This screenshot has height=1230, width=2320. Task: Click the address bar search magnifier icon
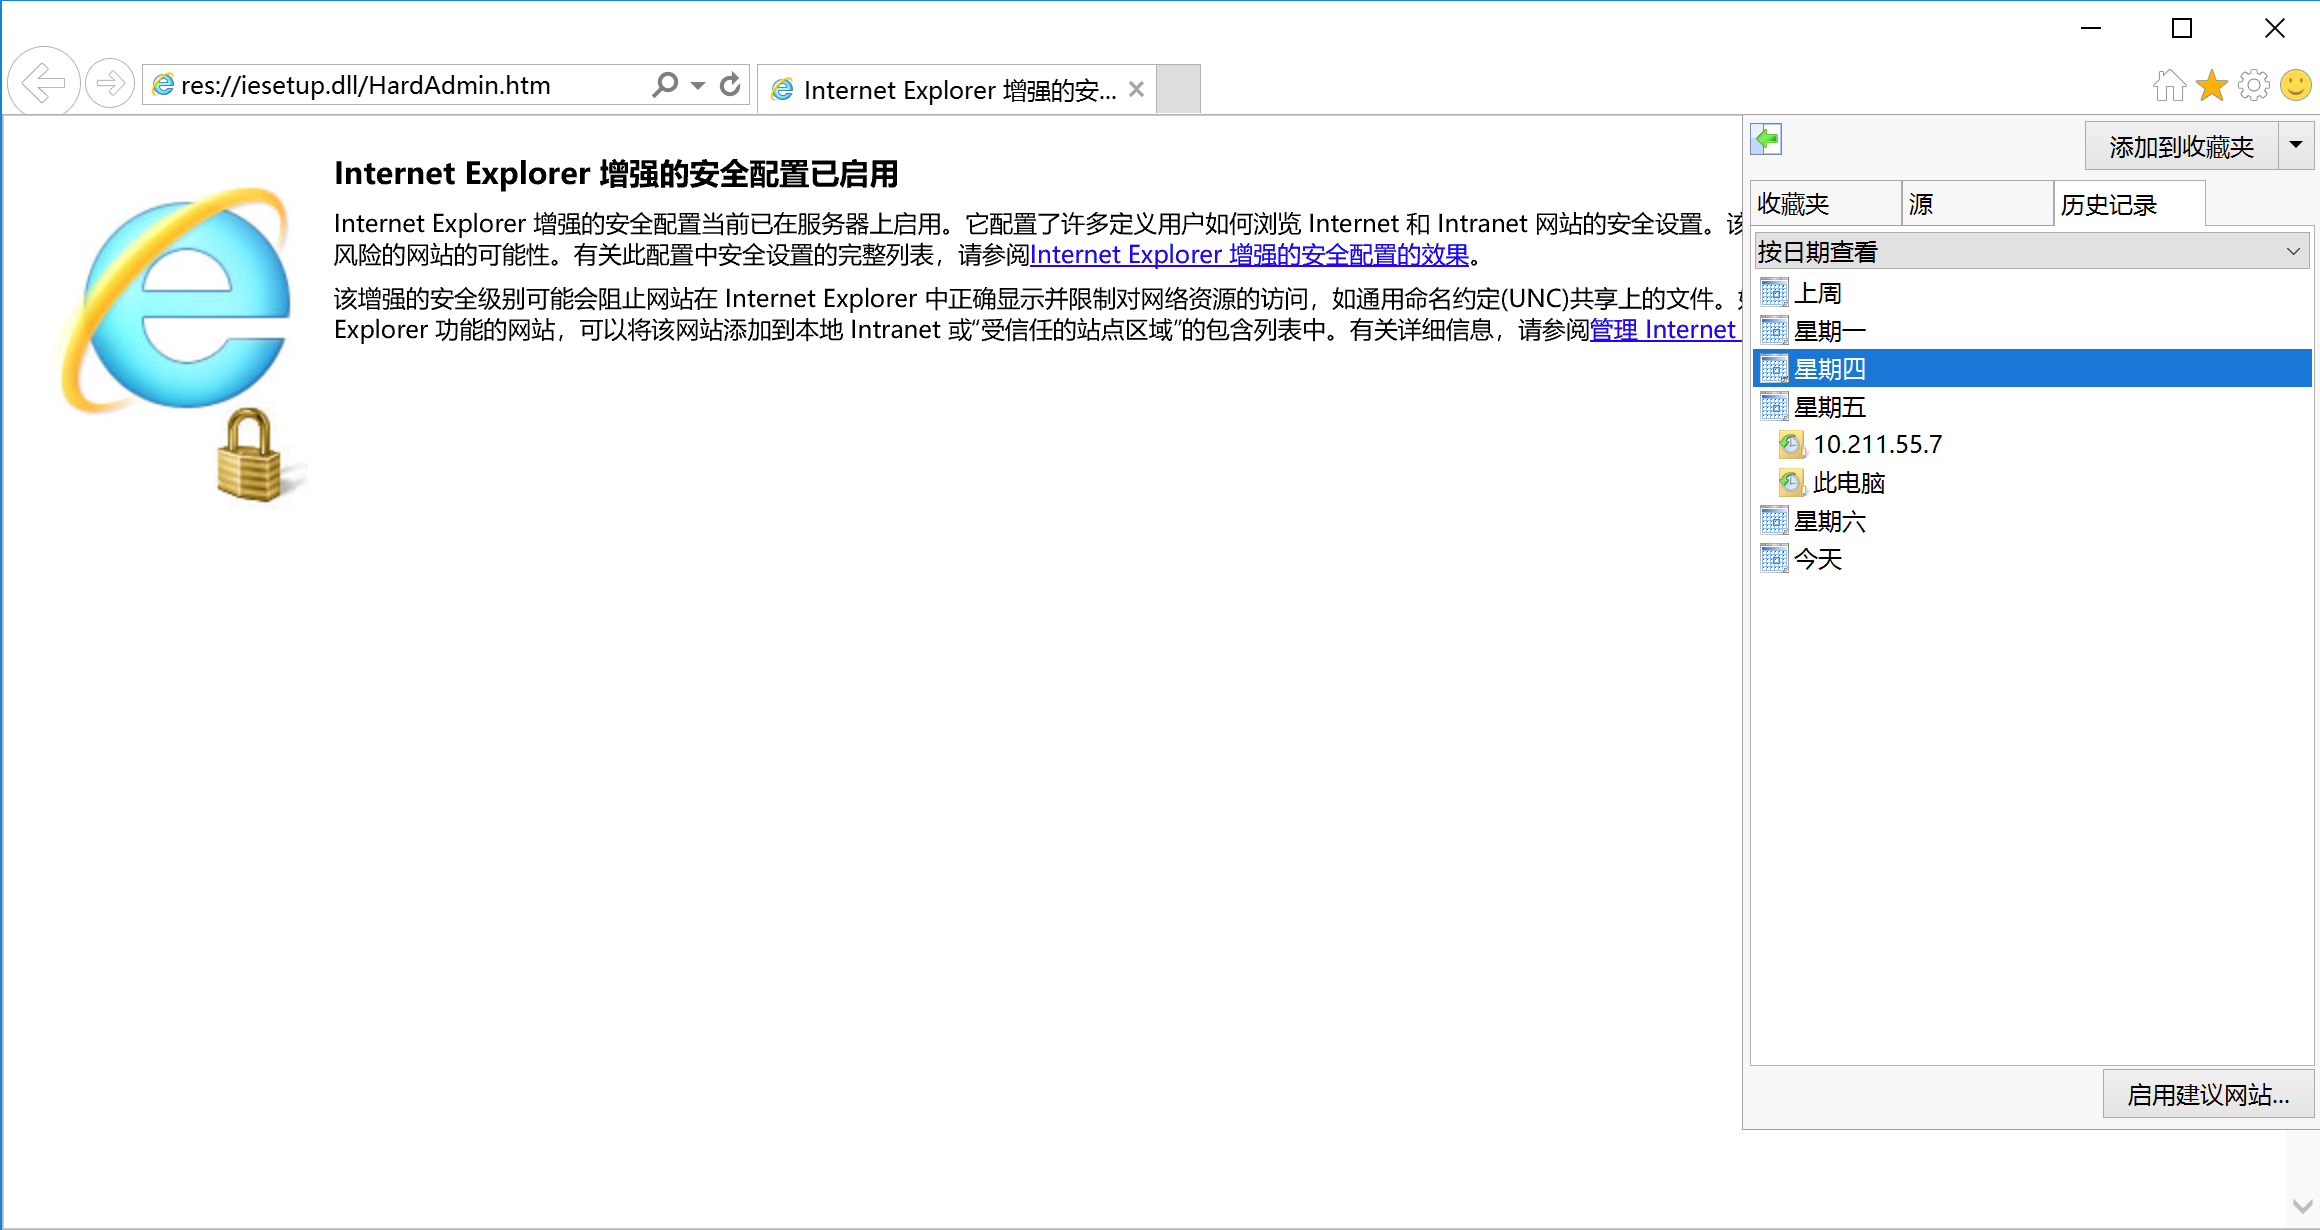point(665,85)
